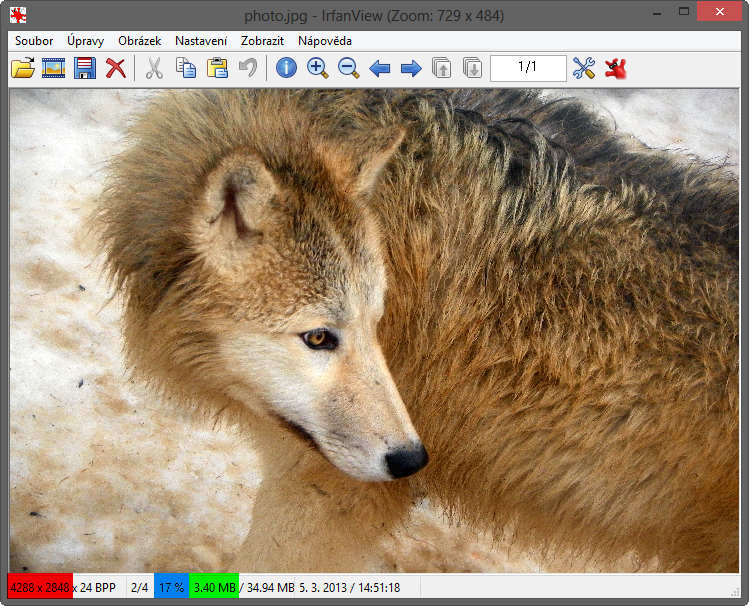
Task: Click the red IrfanView mascot about icon
Action: pos(615,68)
